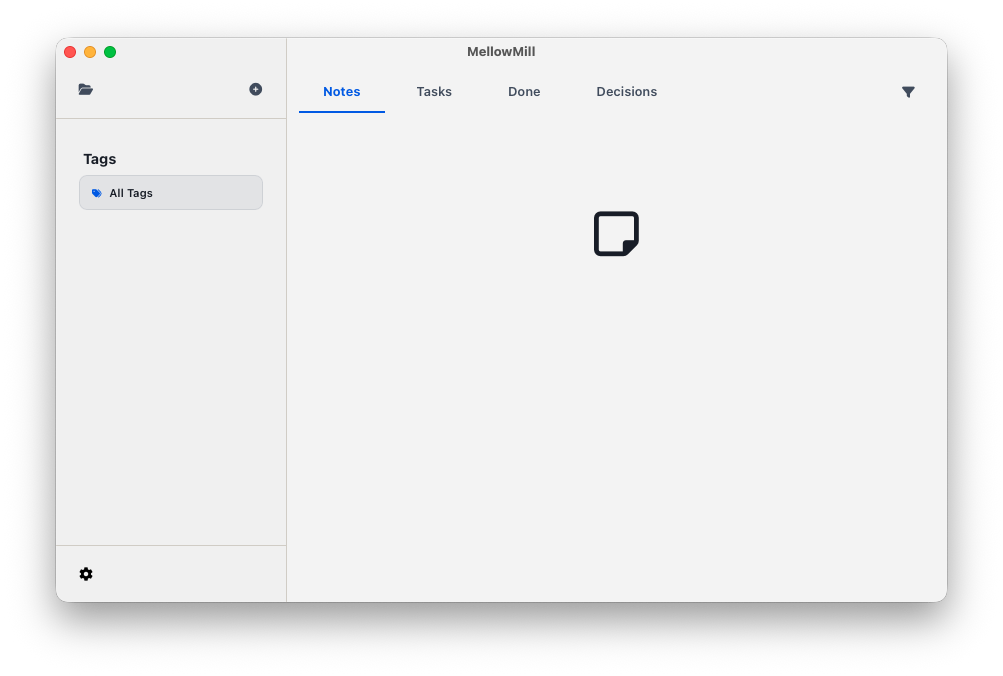The image size is (1003, 676).
Task: Open the filter funnel icon
Action: pyautogui.click(x=908, y=92)
